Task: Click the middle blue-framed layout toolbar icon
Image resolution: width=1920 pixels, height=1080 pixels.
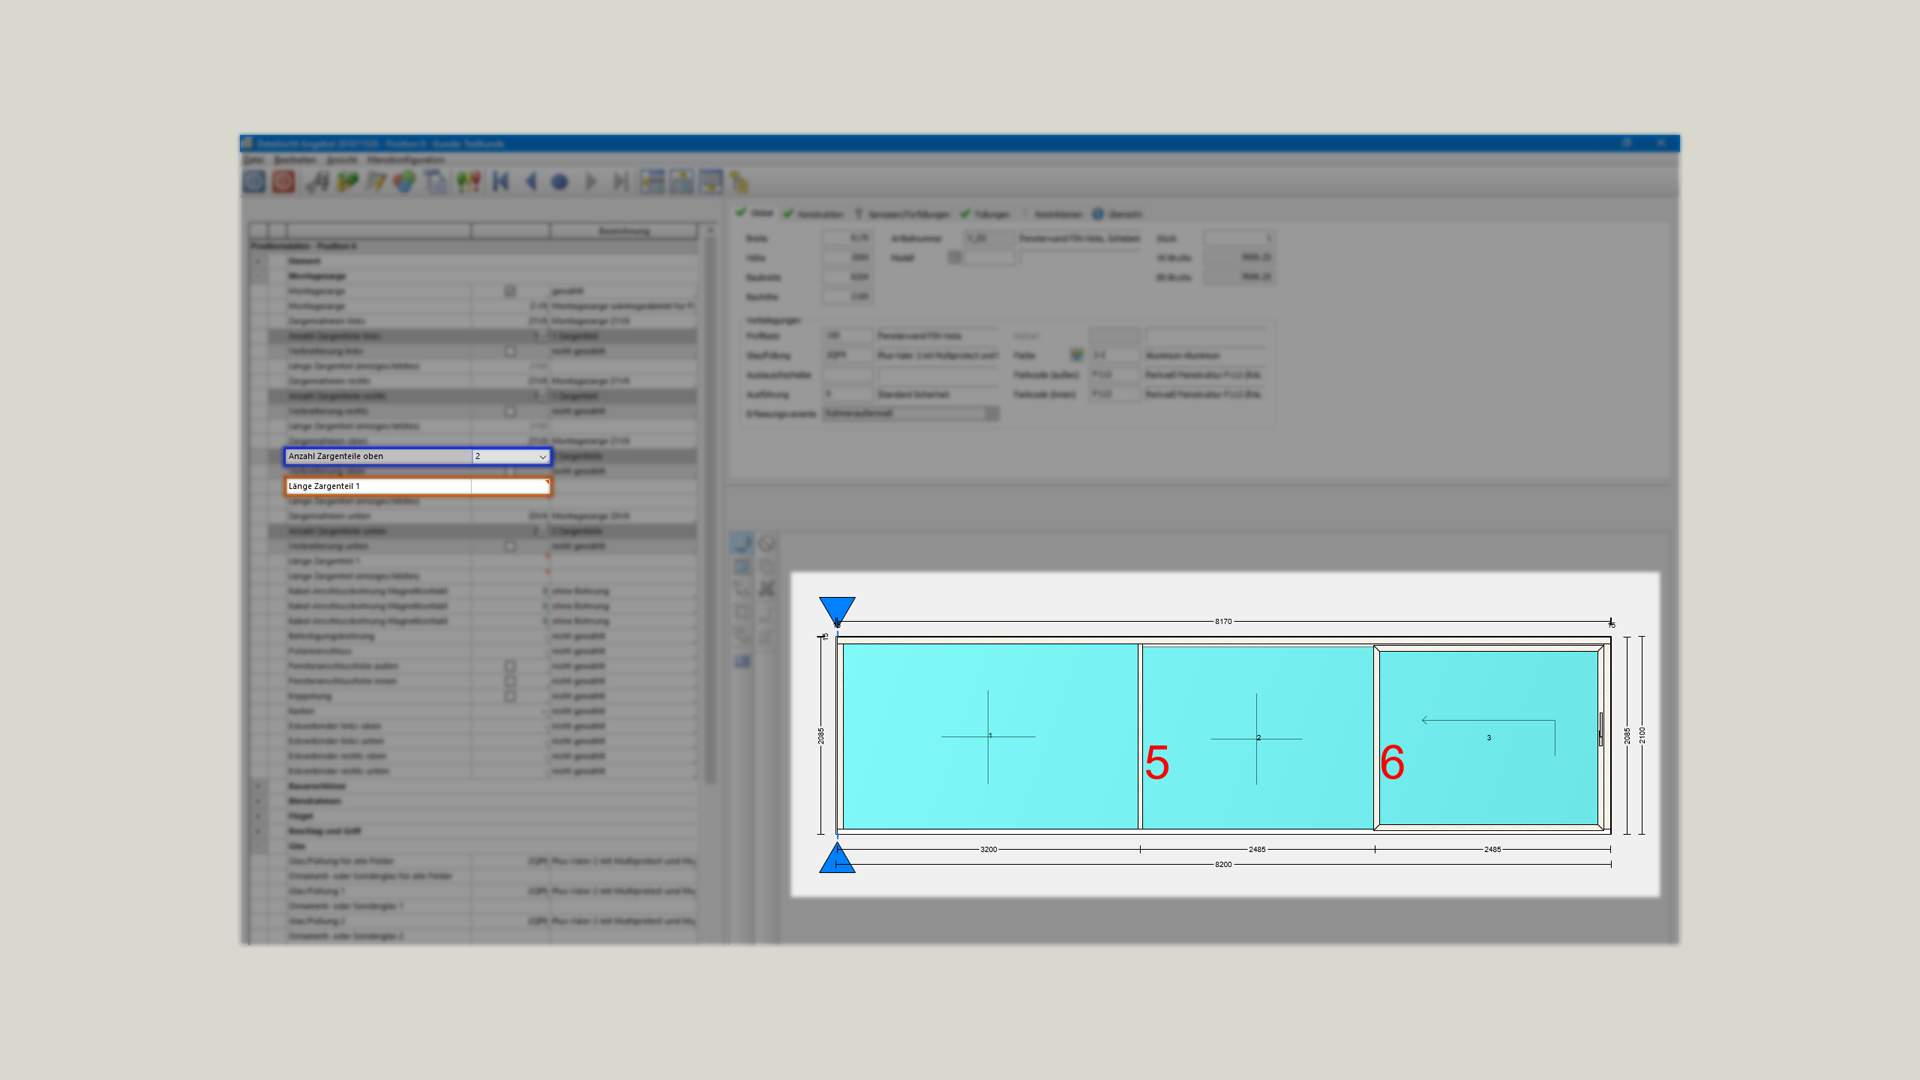Action: [x=681, y=182]
